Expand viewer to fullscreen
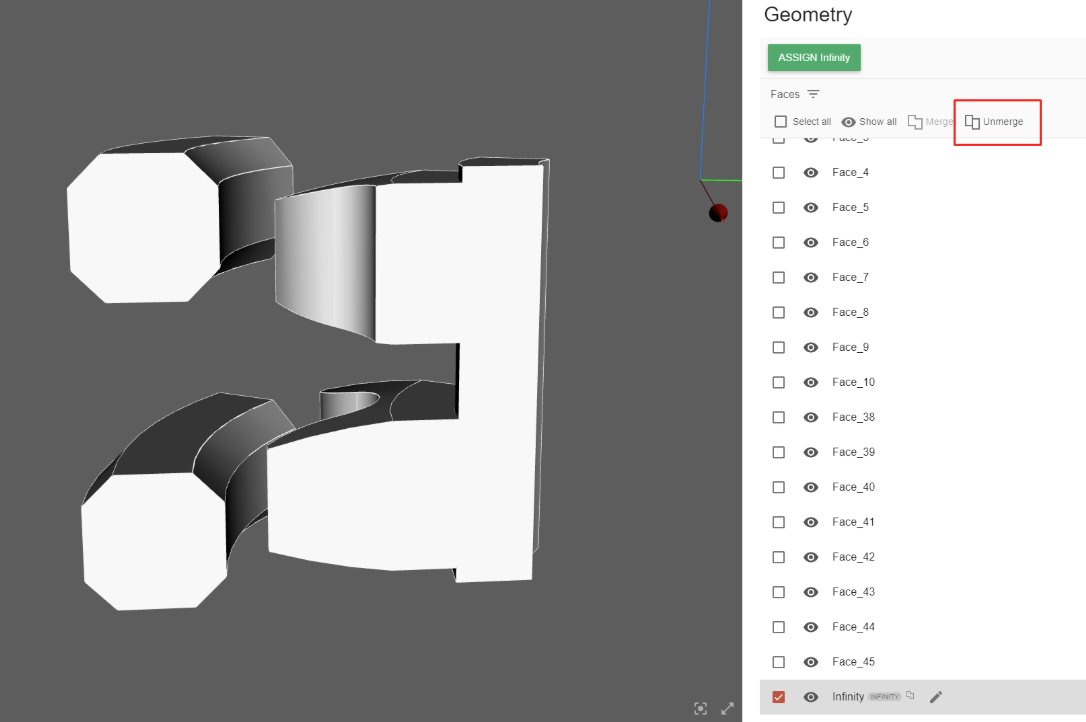 727,709
